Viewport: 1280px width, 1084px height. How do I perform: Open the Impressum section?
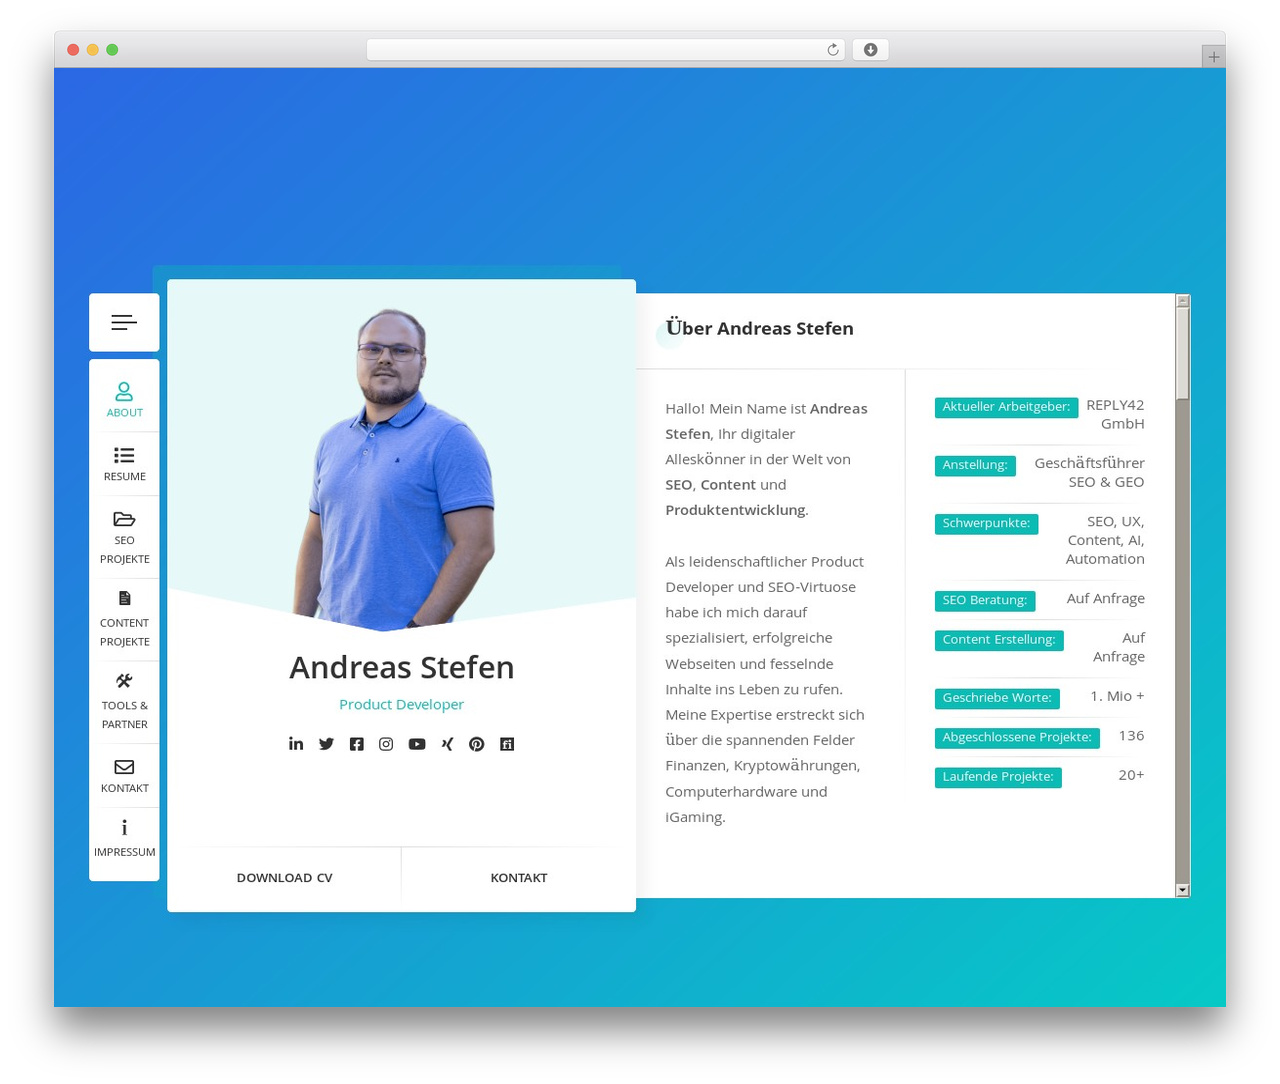click(x=124, y=839)
